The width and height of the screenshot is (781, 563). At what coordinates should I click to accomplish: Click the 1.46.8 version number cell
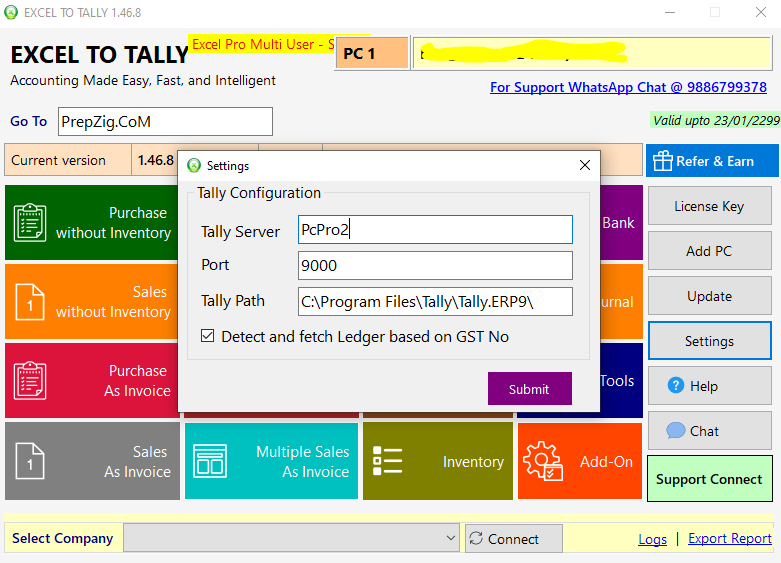point(155,160)
